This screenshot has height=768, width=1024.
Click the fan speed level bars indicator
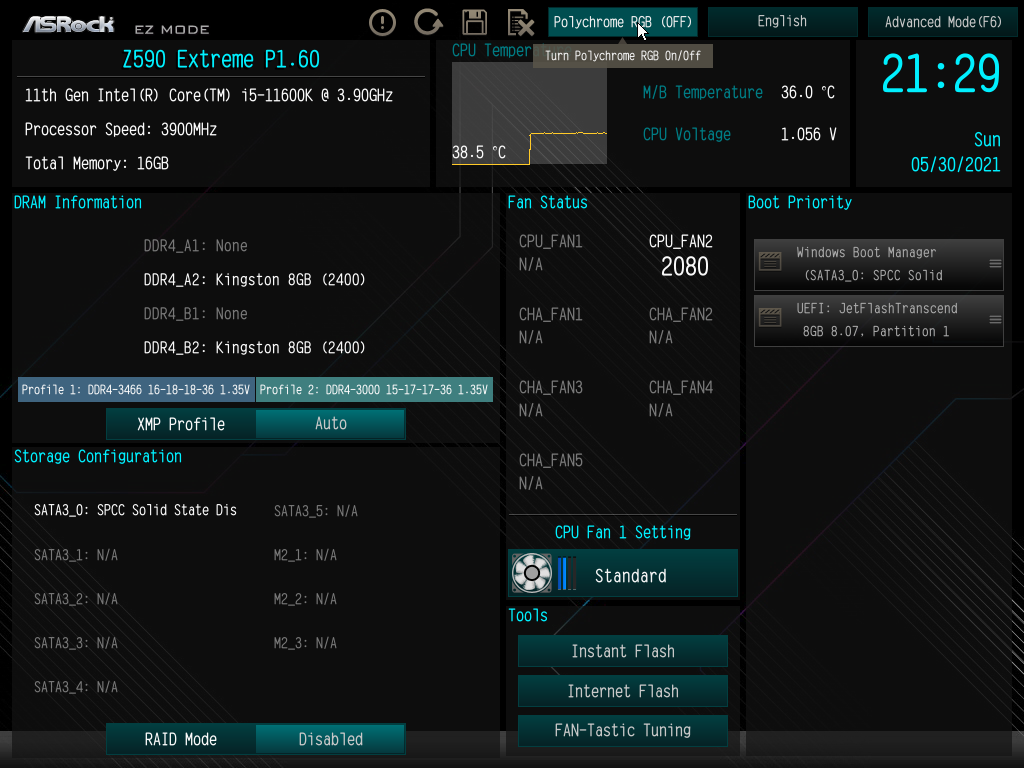coord(567,573)
